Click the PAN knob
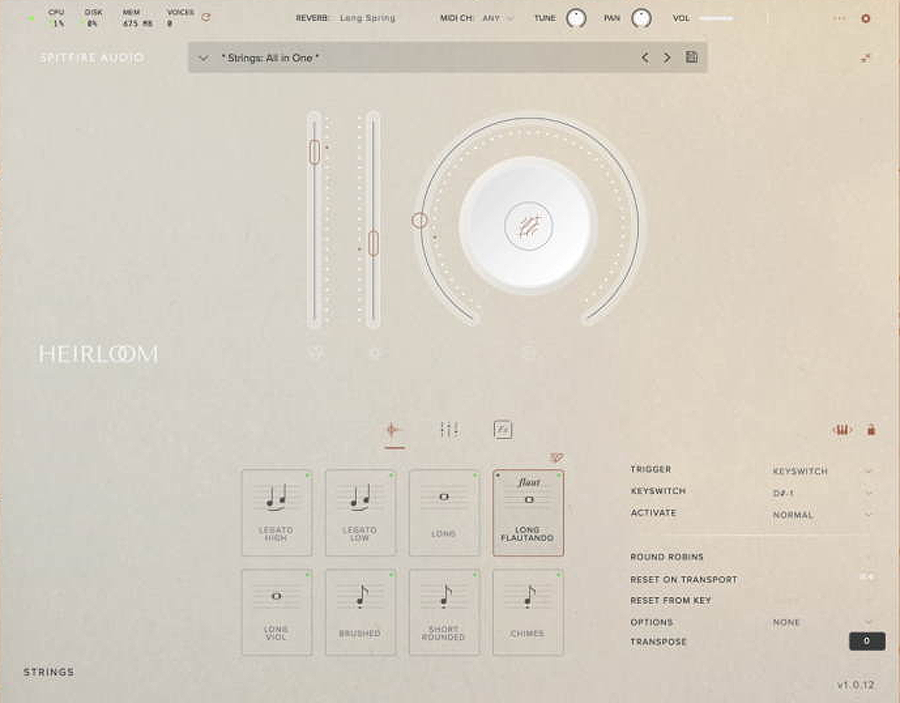The width and height of the screenshot is (900, 703). click(x=641, y=18)
